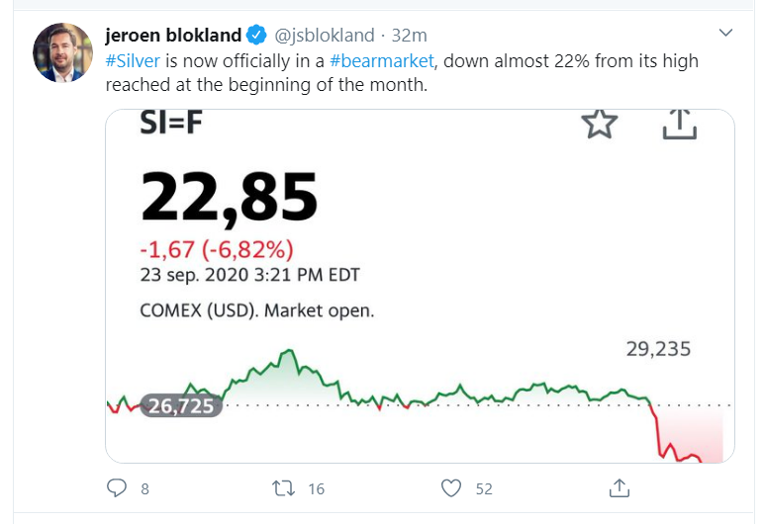The width and height of the screenshot is (764, 524).
Task: Click the red -1,67 (-6,82%) change text
Action: pos(216,250)
